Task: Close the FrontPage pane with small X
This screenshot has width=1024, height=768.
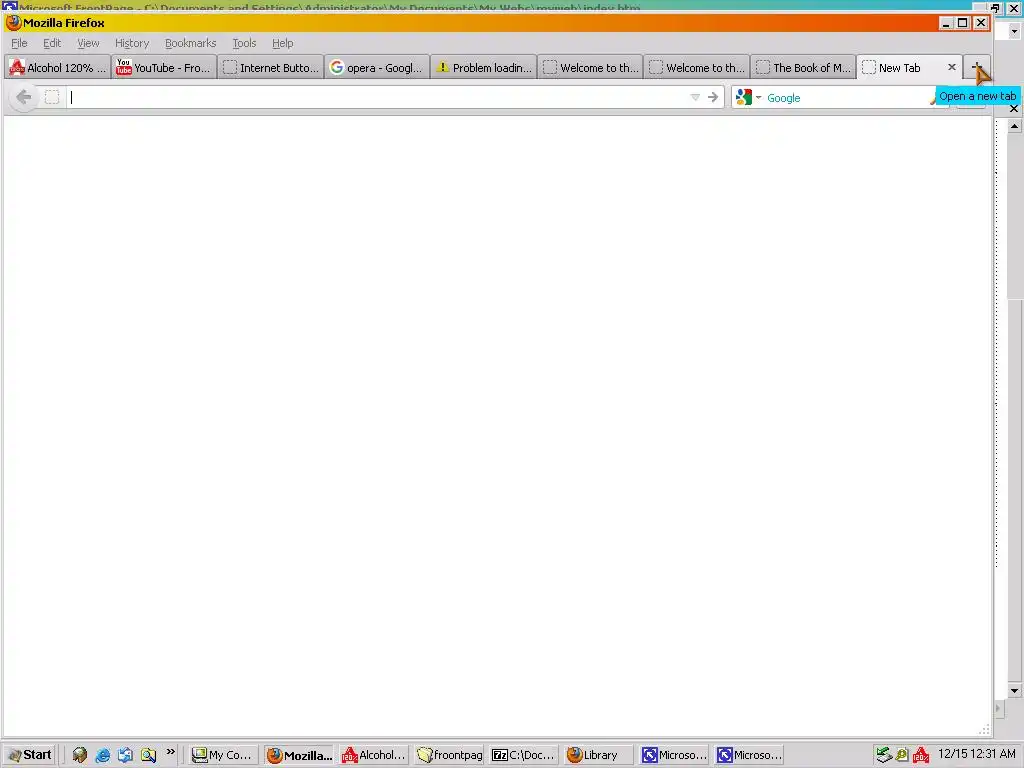Action: click(1014, 108)
